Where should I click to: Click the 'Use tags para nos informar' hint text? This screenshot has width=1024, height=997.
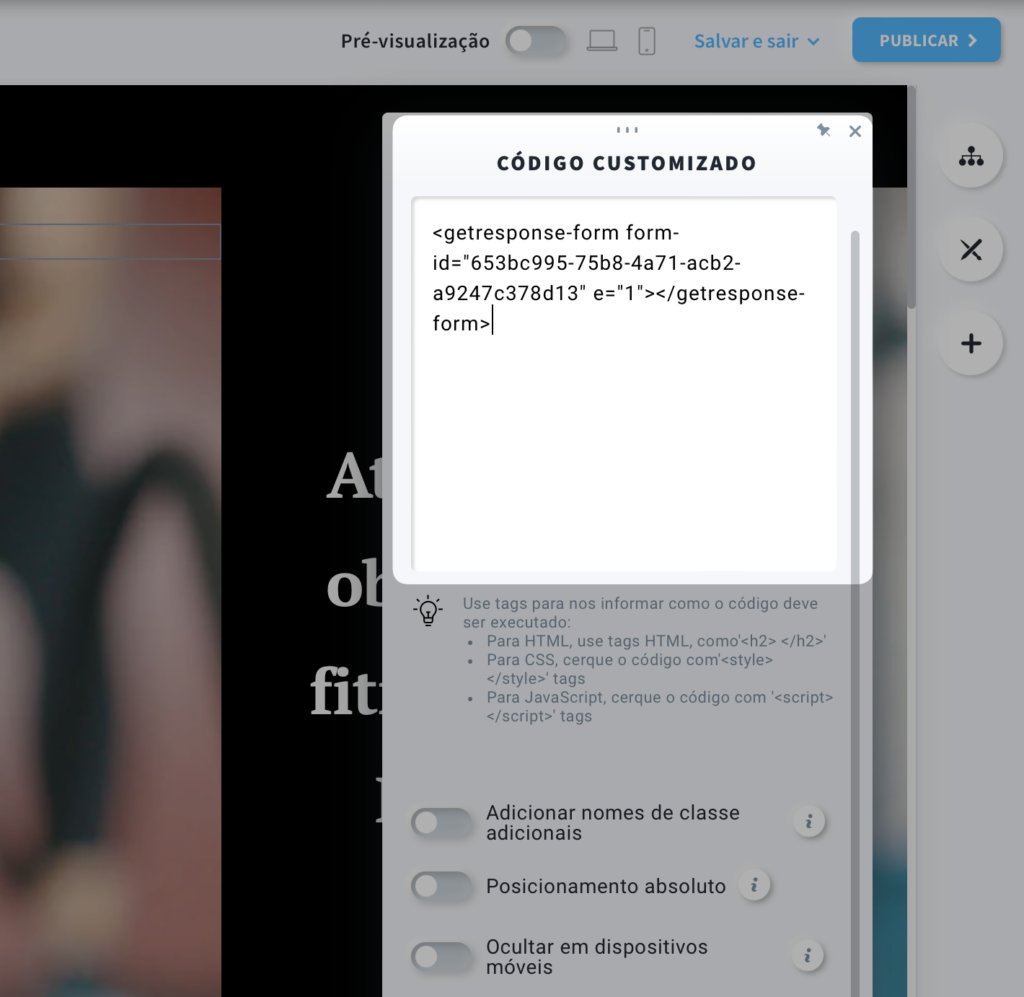pyautogui.click(x=640, y=612)
